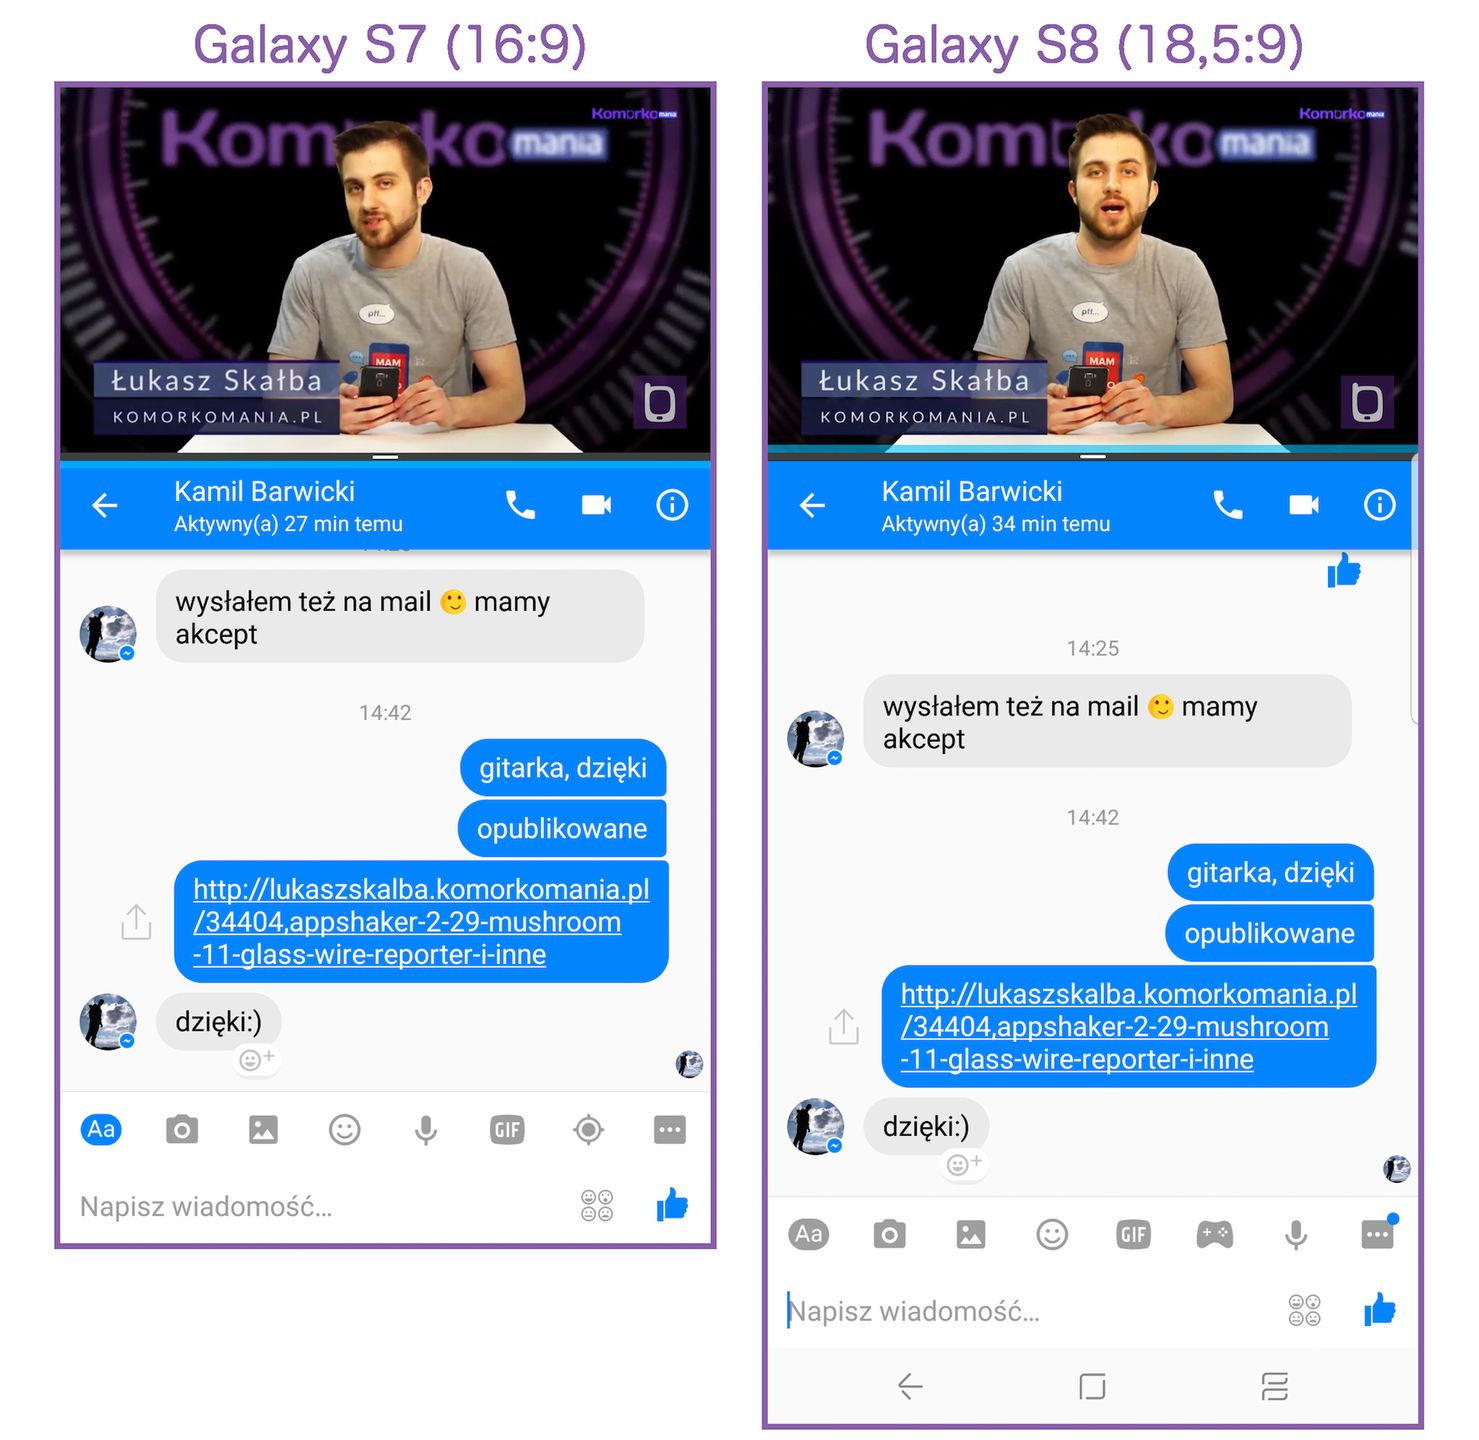
Task: Open the komorkomania link in S7 chat
Action: [x=421, y=922]
